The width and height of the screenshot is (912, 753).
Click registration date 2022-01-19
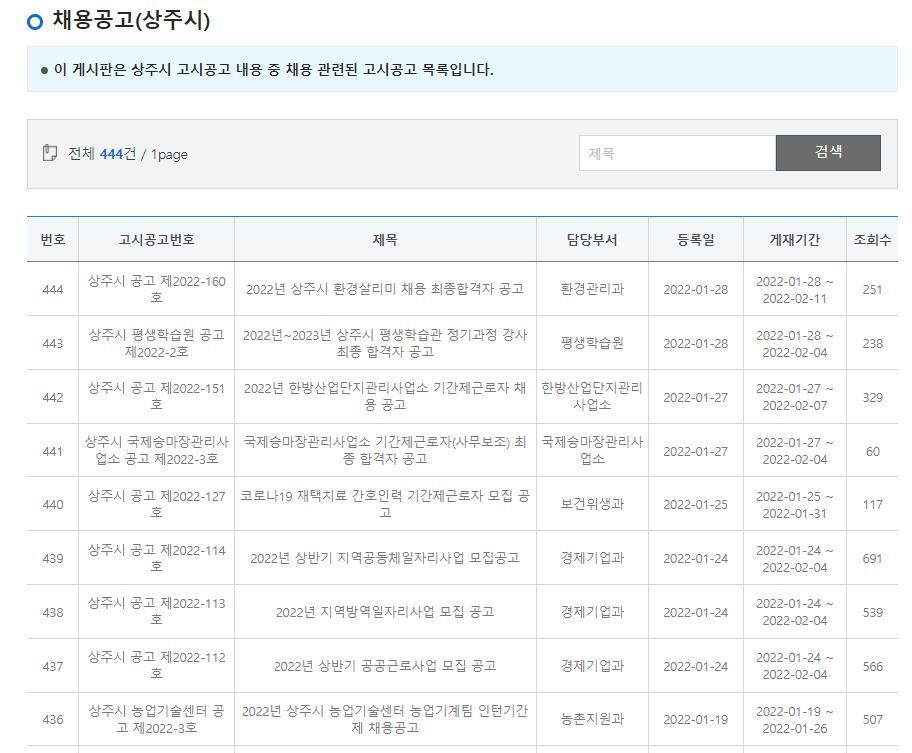696,720
